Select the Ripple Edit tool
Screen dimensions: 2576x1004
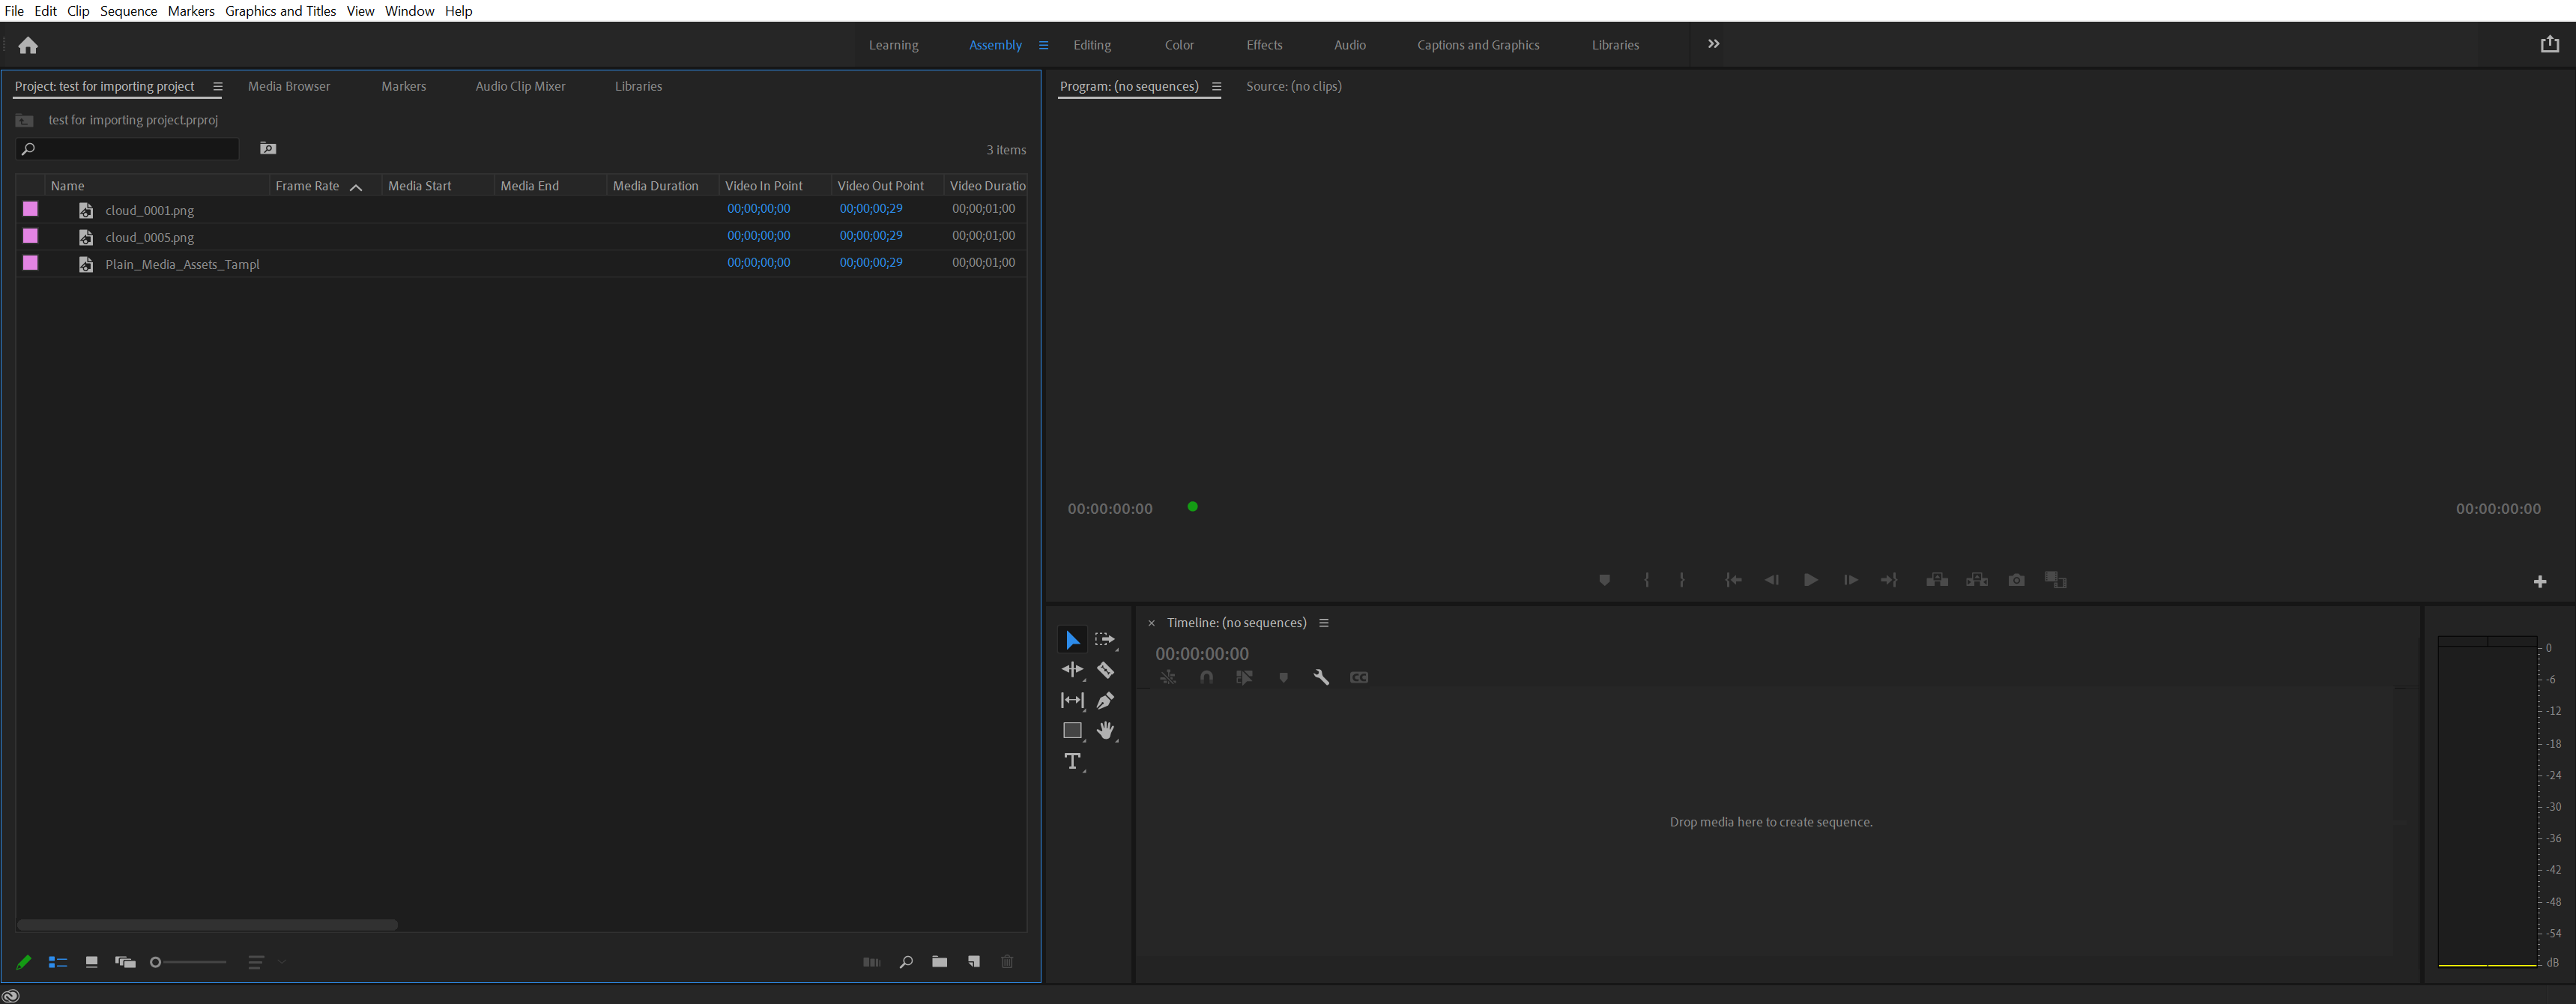click(1072, 670)
